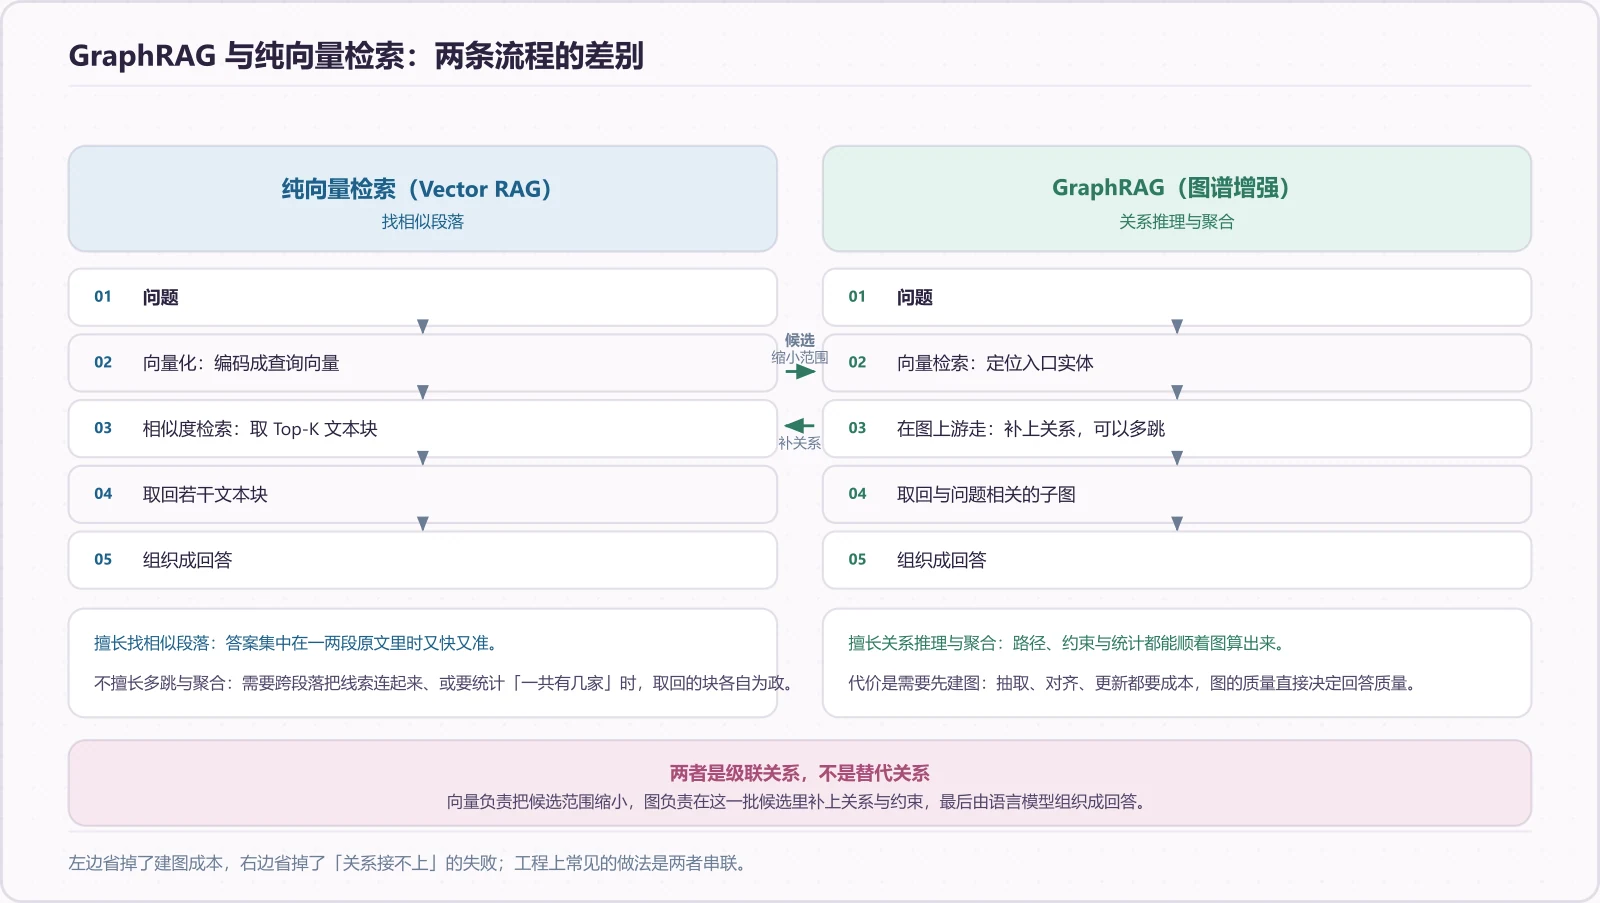Click the sentence beginning '向量负责把候选范围缩小'

(799, 802)
